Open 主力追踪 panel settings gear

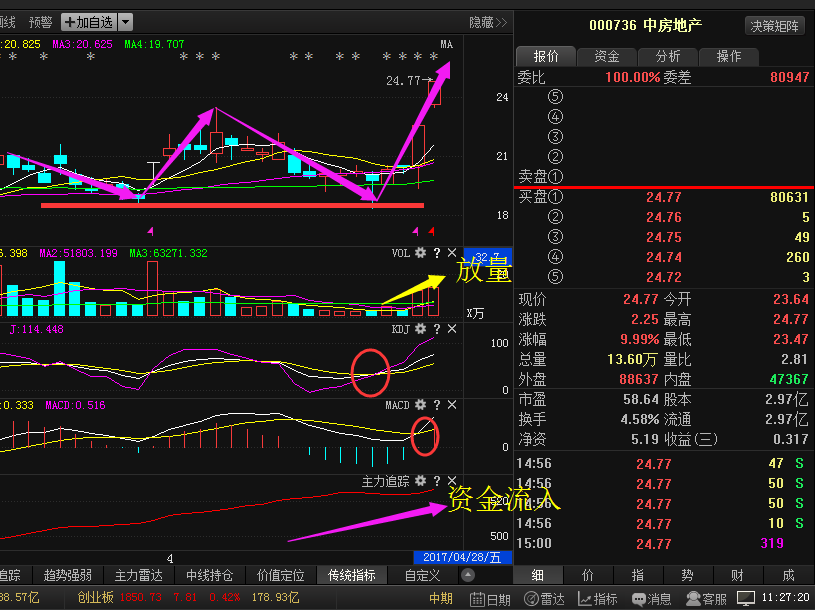[420, 481]
